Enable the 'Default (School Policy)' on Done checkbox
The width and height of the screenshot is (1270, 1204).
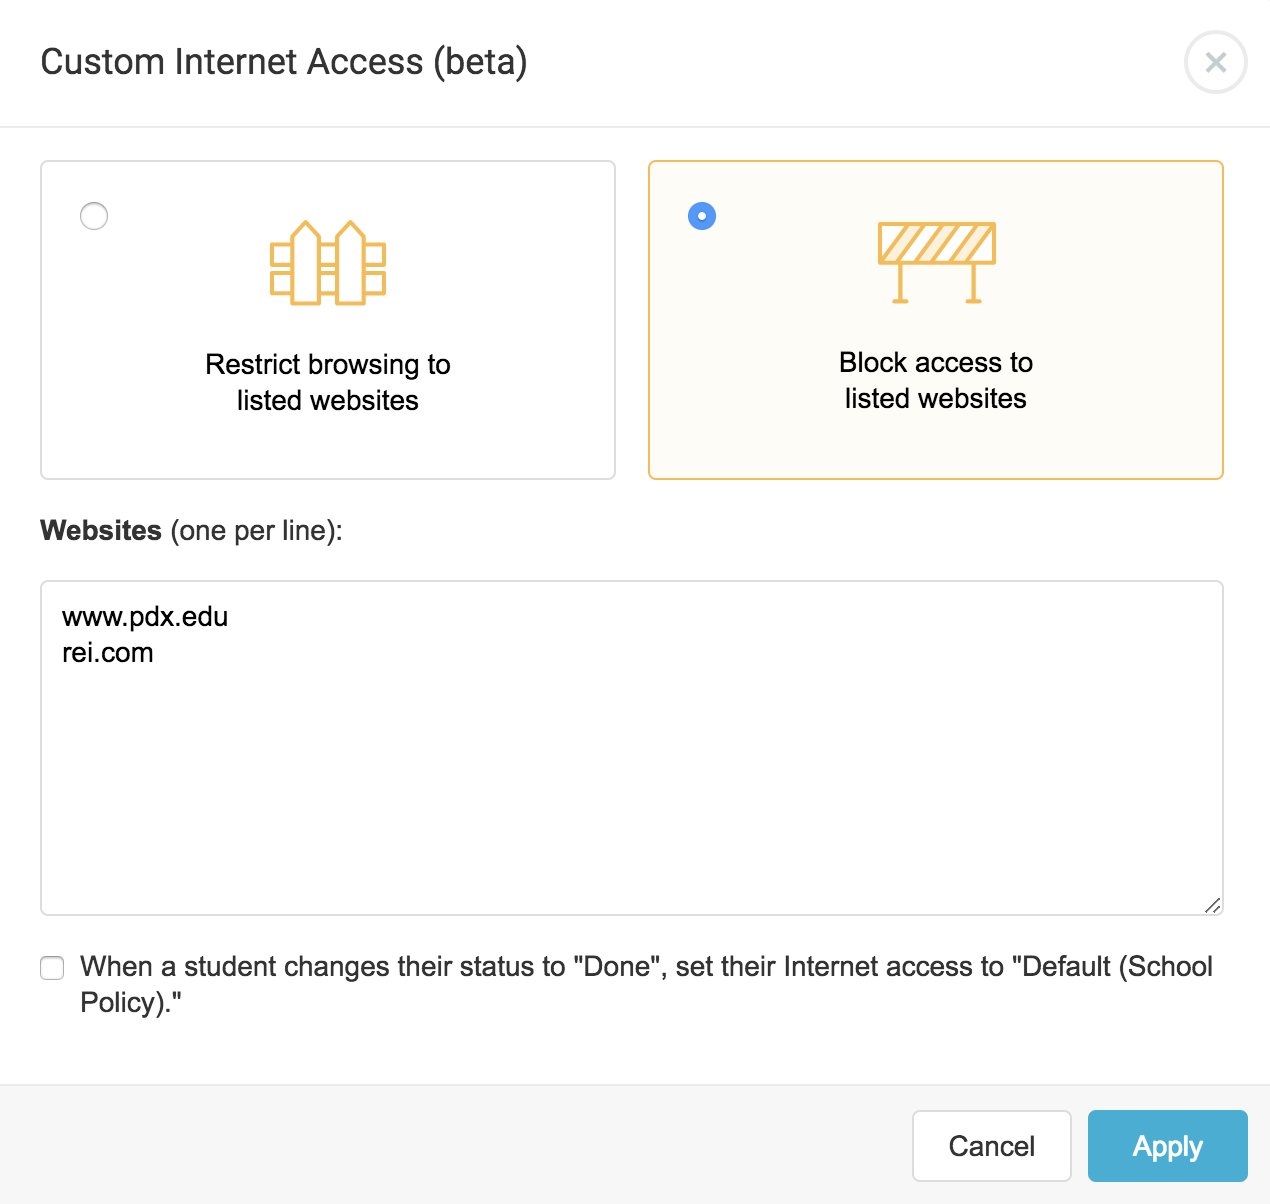click(x=51, y=967)
